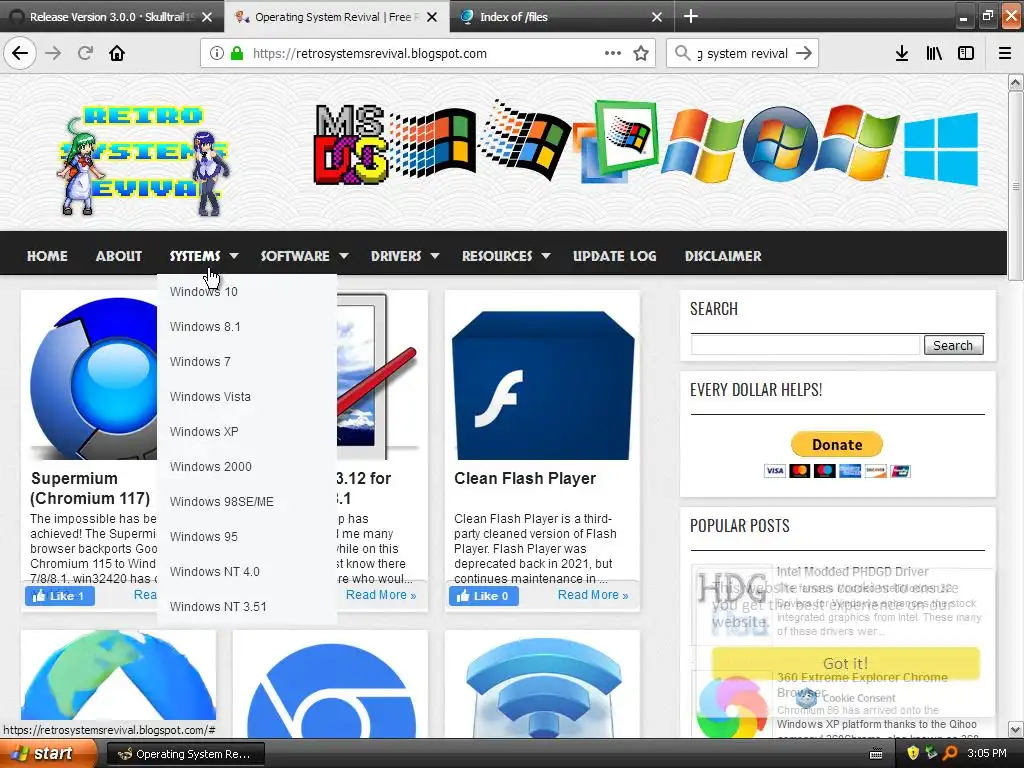Close the Index of /files tab

[x=657, y=17]
